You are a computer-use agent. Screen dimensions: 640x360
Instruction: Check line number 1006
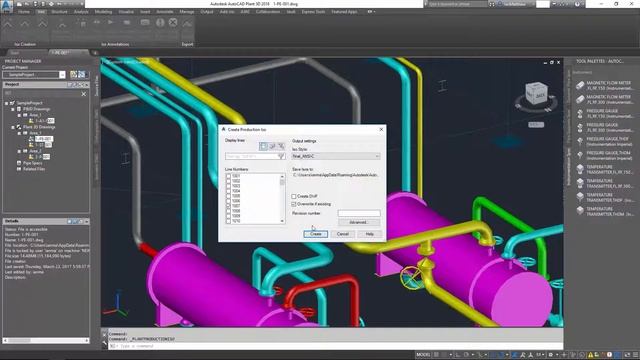229,201
